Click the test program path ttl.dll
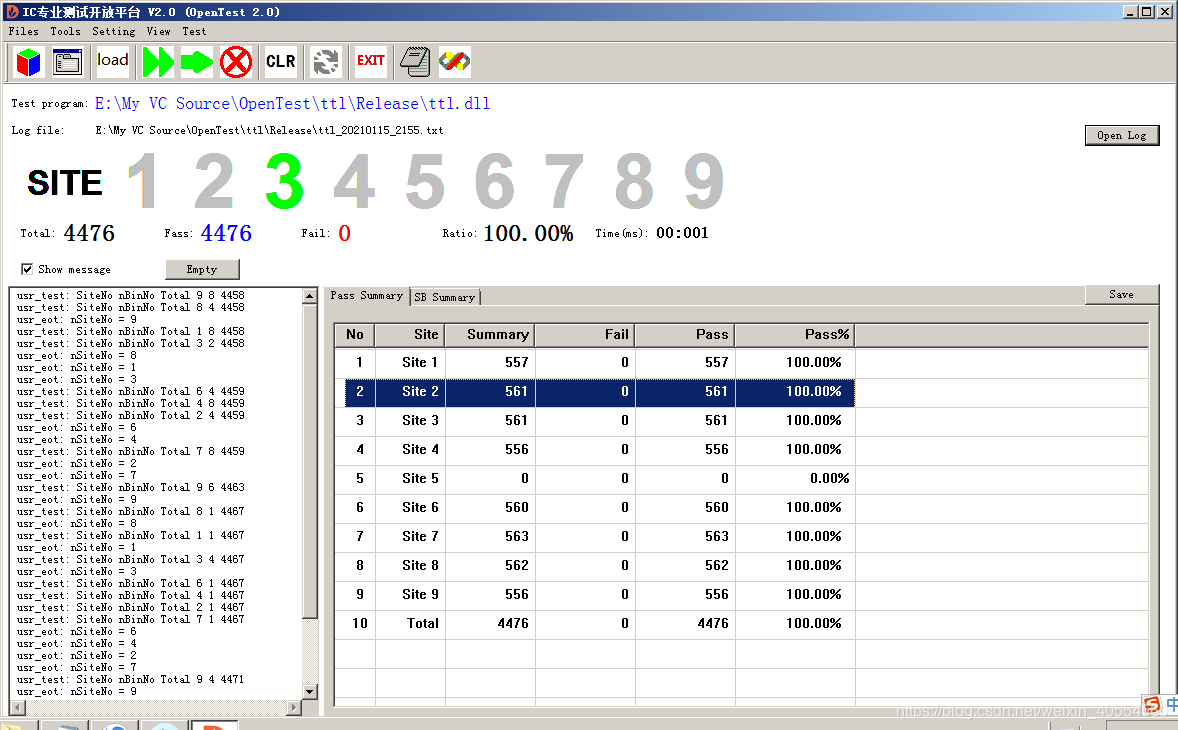Viewport: 1178px width, 730px height. tap(292, 104)
